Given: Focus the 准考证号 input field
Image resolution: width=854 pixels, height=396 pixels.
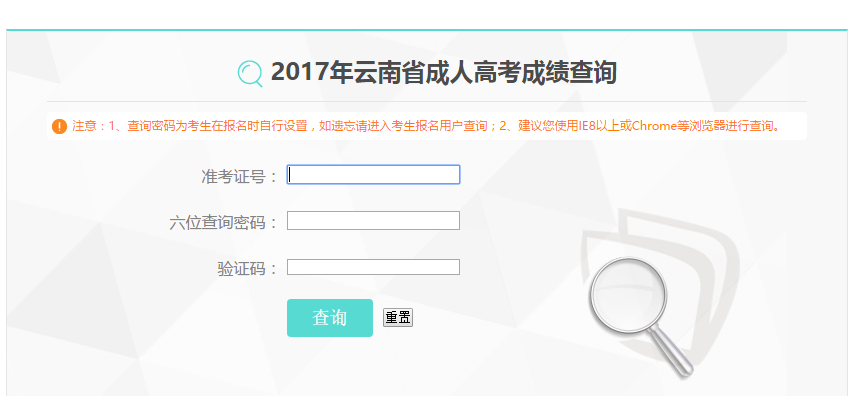Looking at the screenshot, I should point(374,174).
